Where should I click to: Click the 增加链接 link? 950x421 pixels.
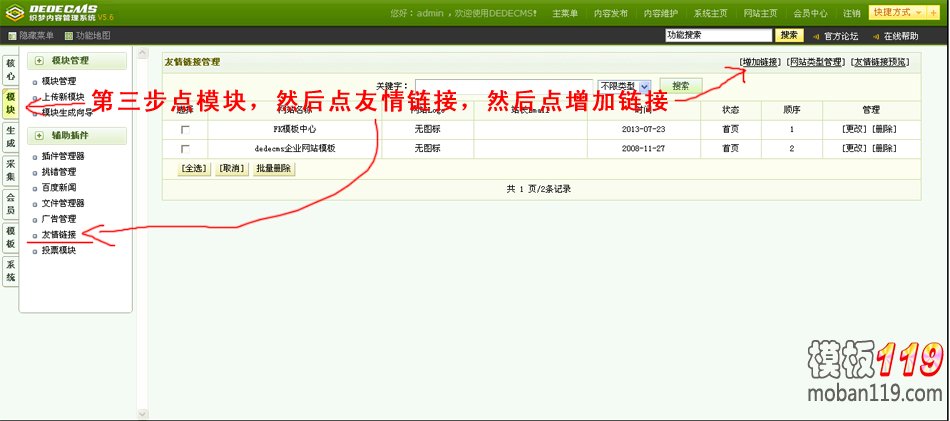click(x=760, y=62)
